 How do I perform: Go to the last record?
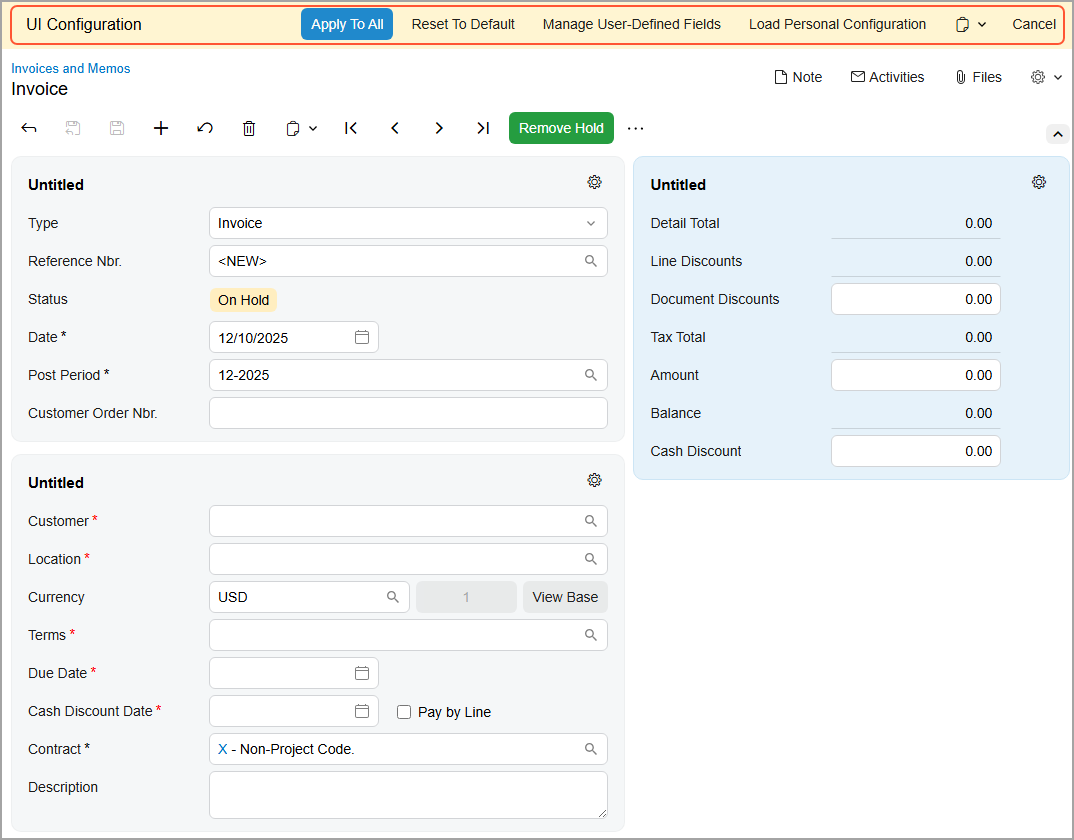(x=483, y=128)
